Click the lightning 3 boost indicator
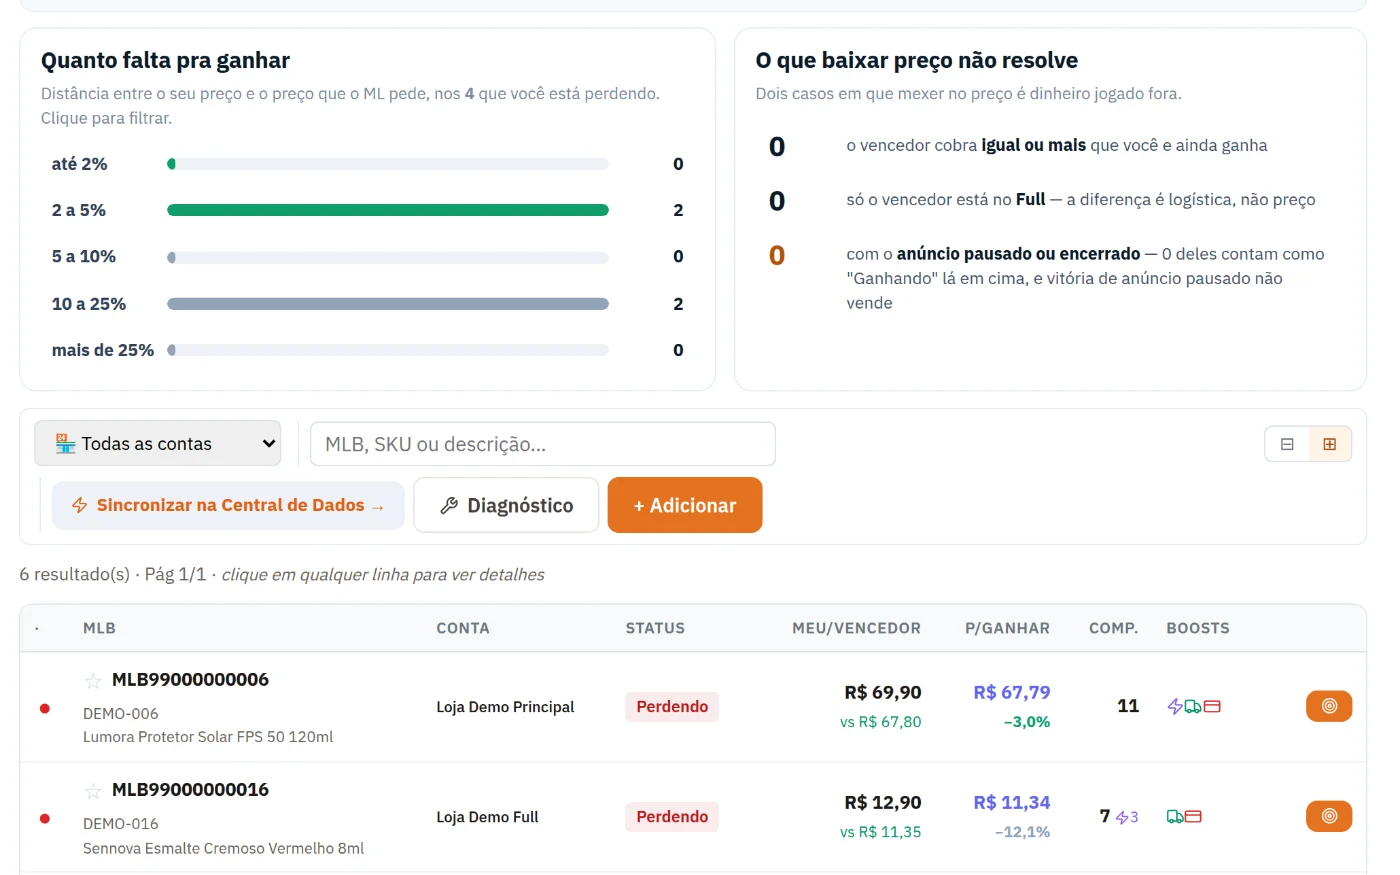The height and width of the screenshot is (875, 1400). point(1127,817)
